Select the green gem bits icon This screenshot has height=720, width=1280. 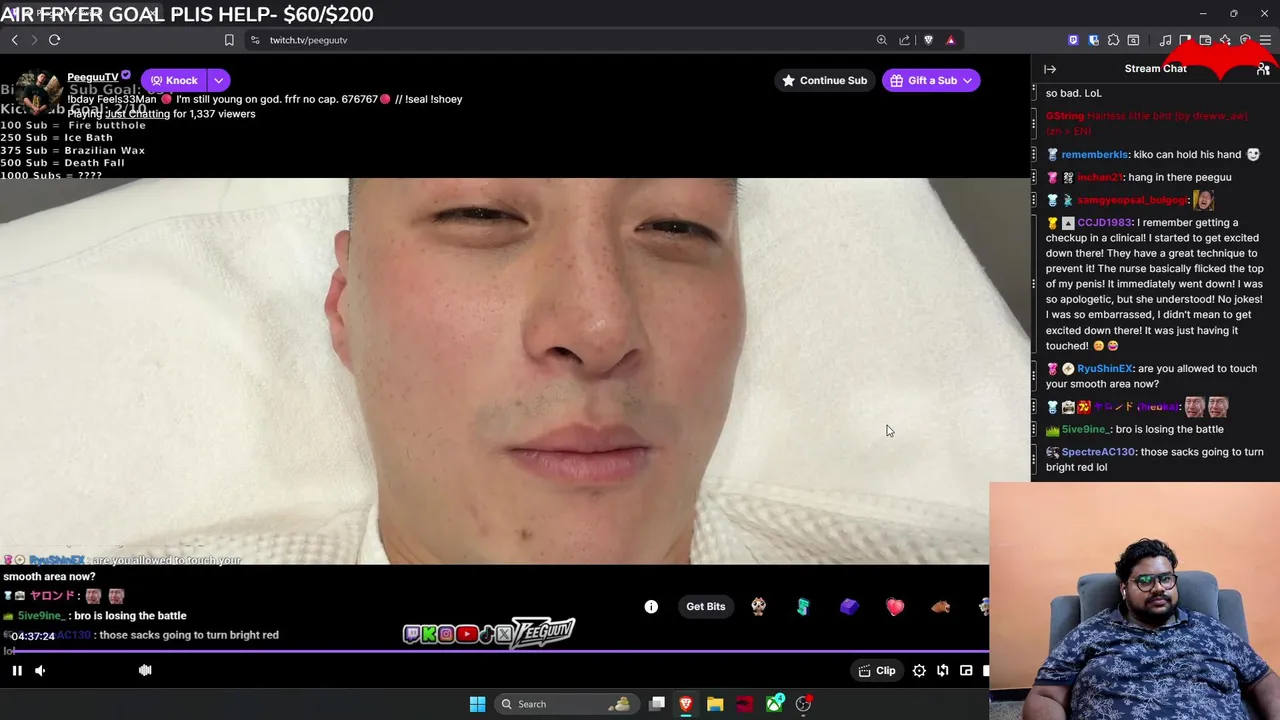[x=803, y=606]
